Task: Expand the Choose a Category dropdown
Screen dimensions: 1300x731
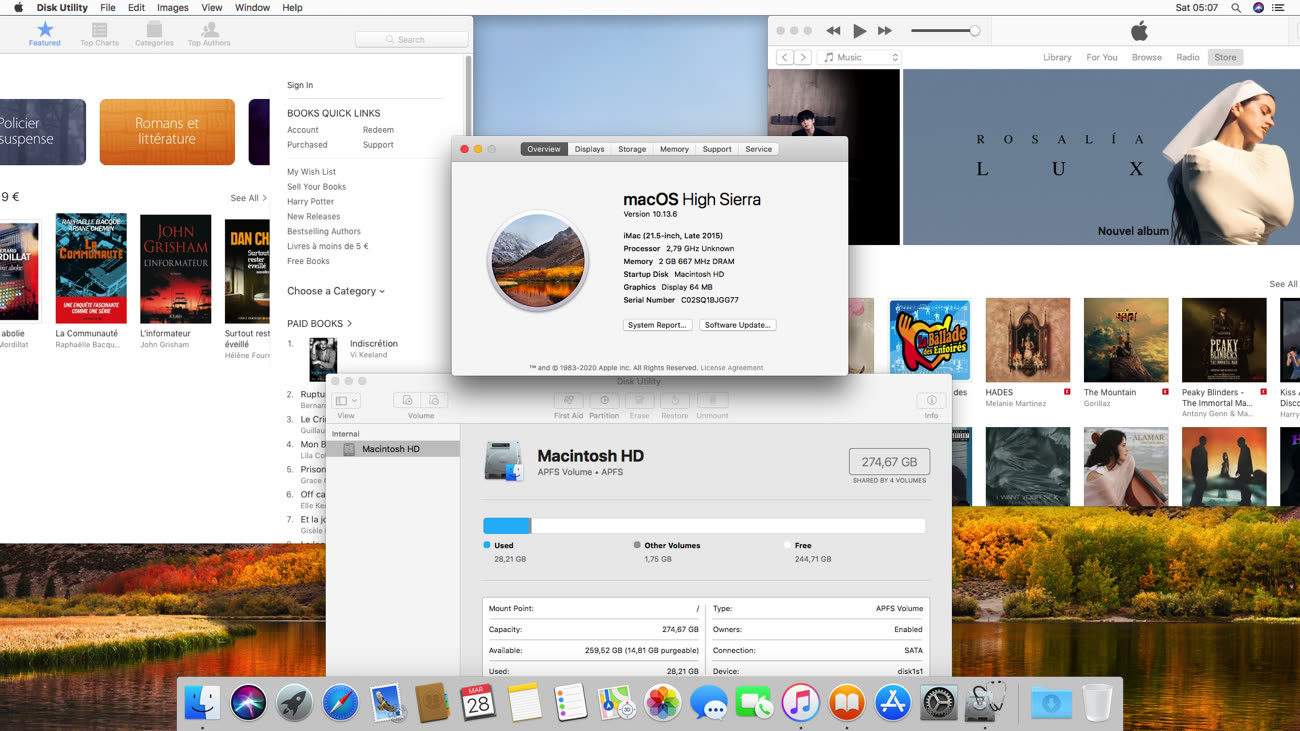Action: (x=336, y=291)
